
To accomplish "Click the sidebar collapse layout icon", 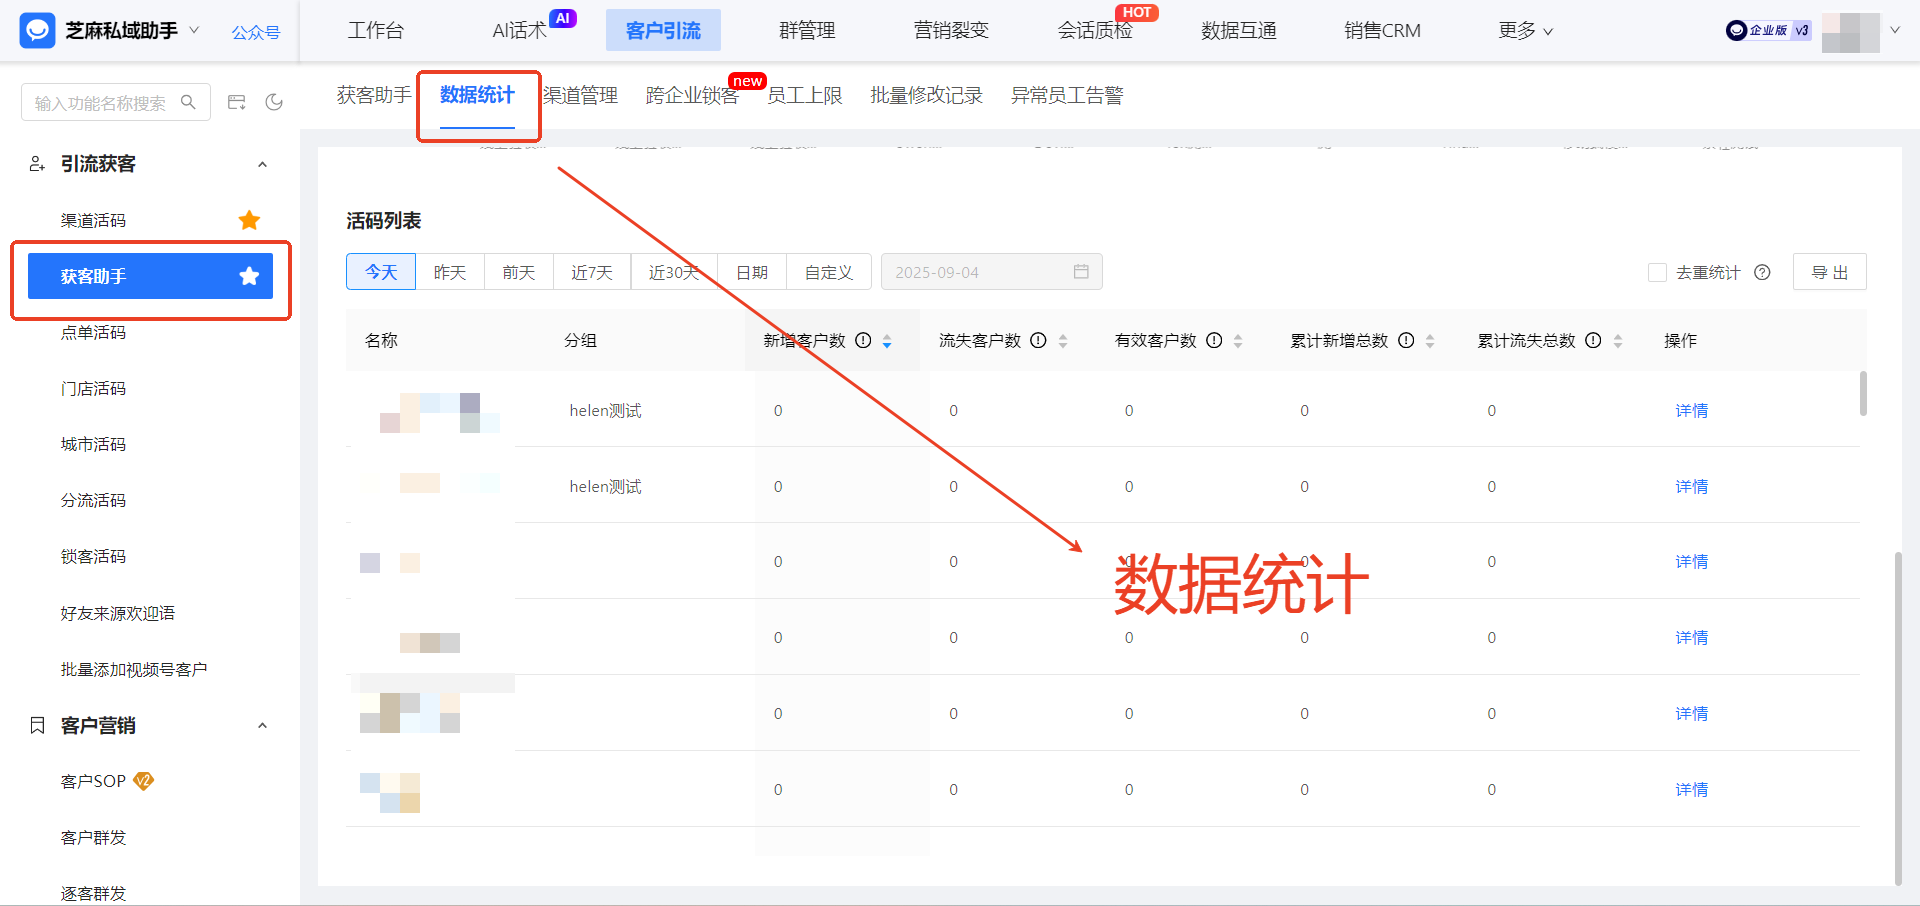I will pyautogui.click(x=237, y=102).
